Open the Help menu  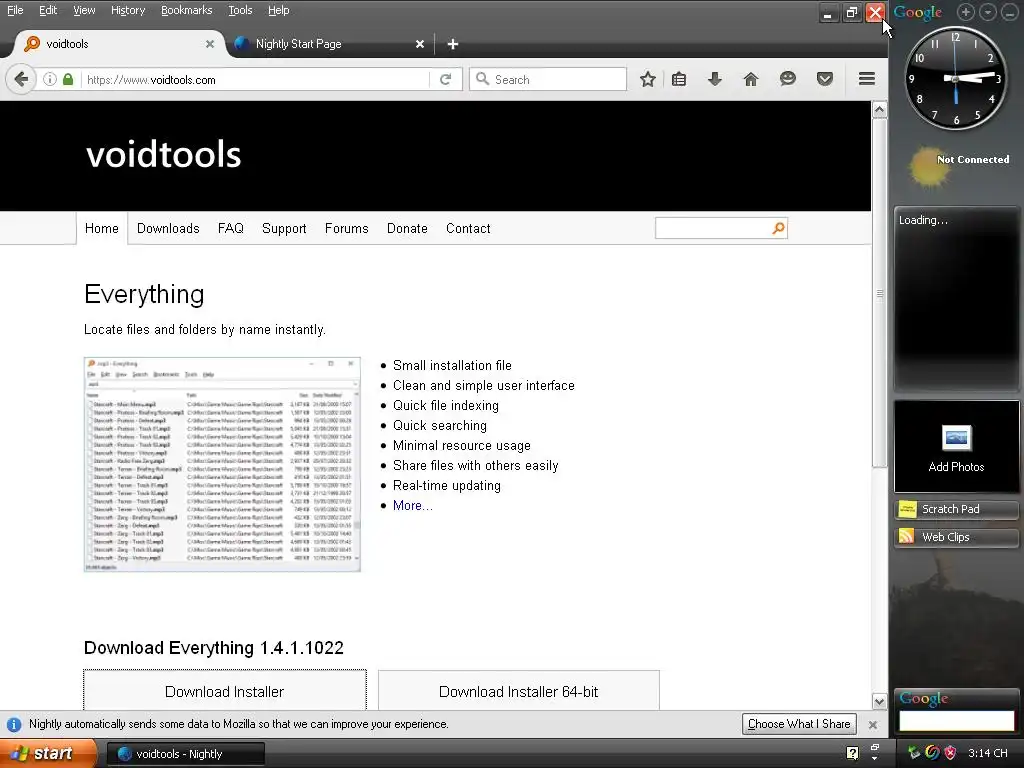[x=278, y=10]
